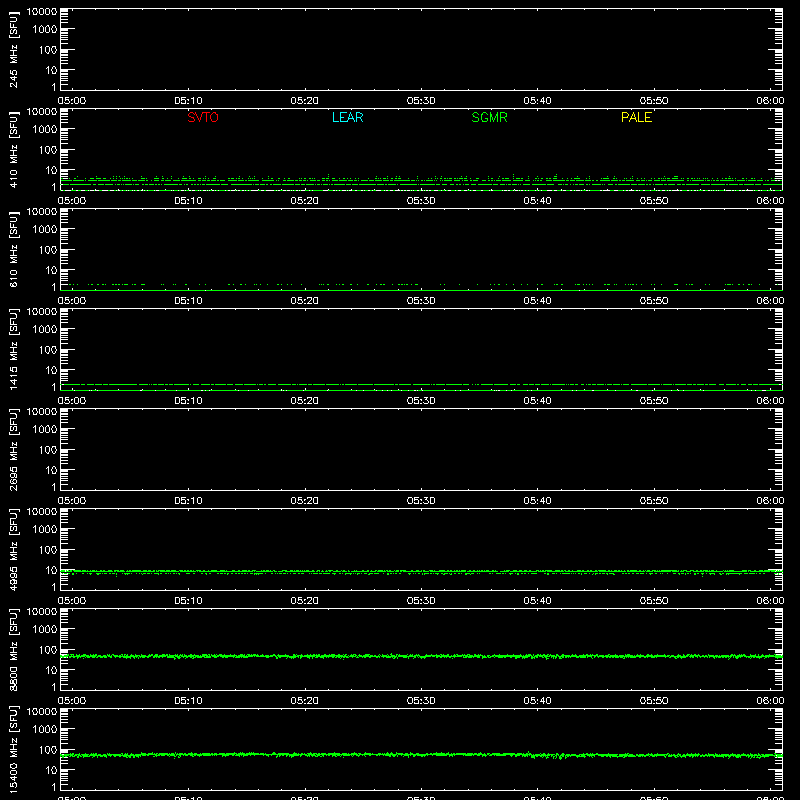Select the 8800 MHz [SFU] axis title
This screenshot has width=800, height=800.
pyautogui.click(x=13, y=649)
